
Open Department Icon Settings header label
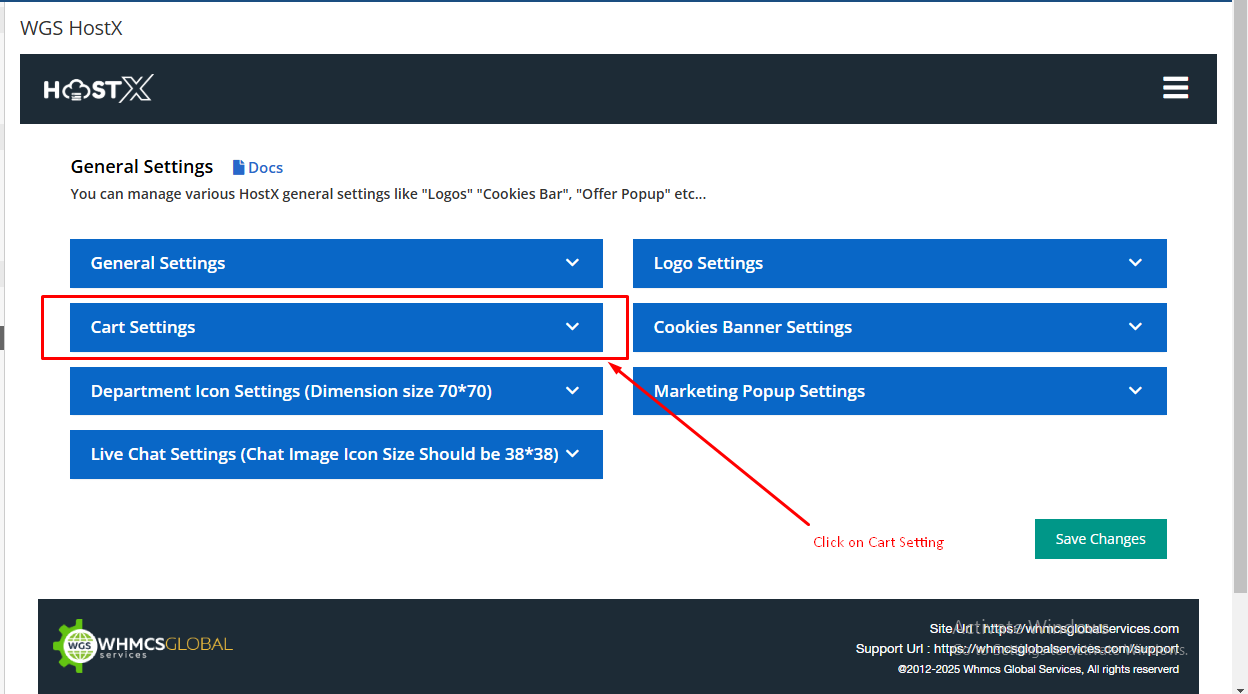(x=291, y=391)
